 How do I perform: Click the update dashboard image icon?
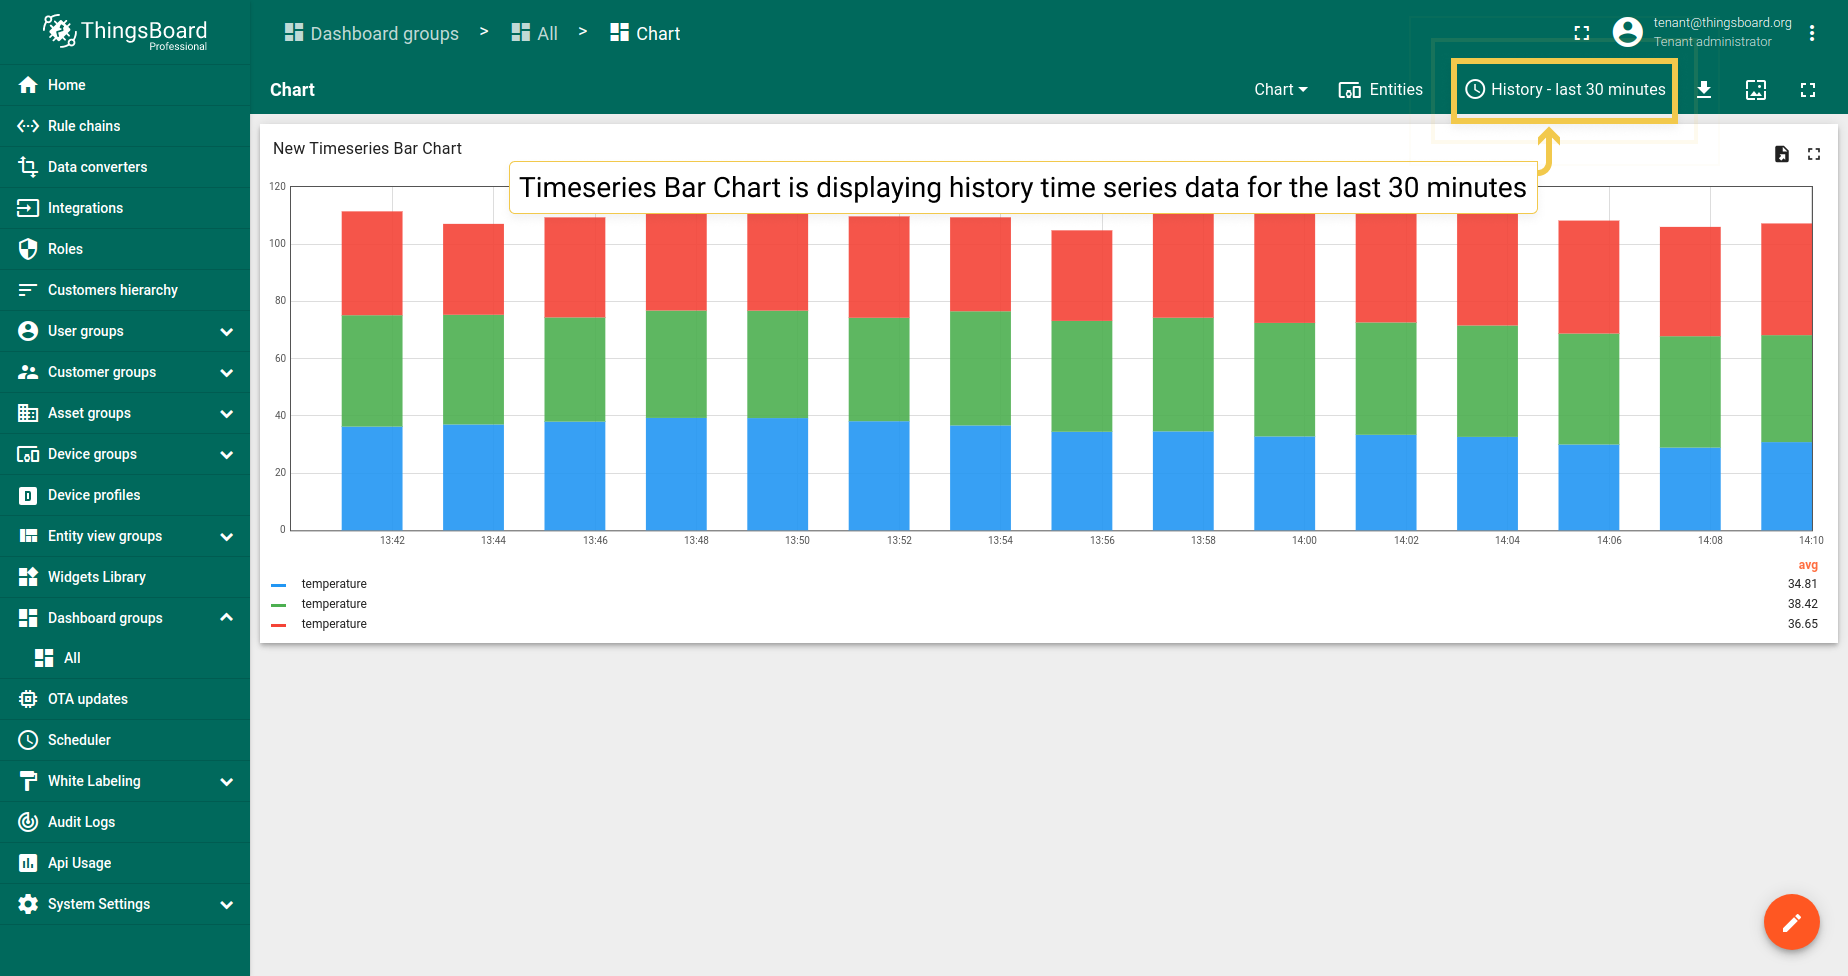click(x=1756, y=90)
